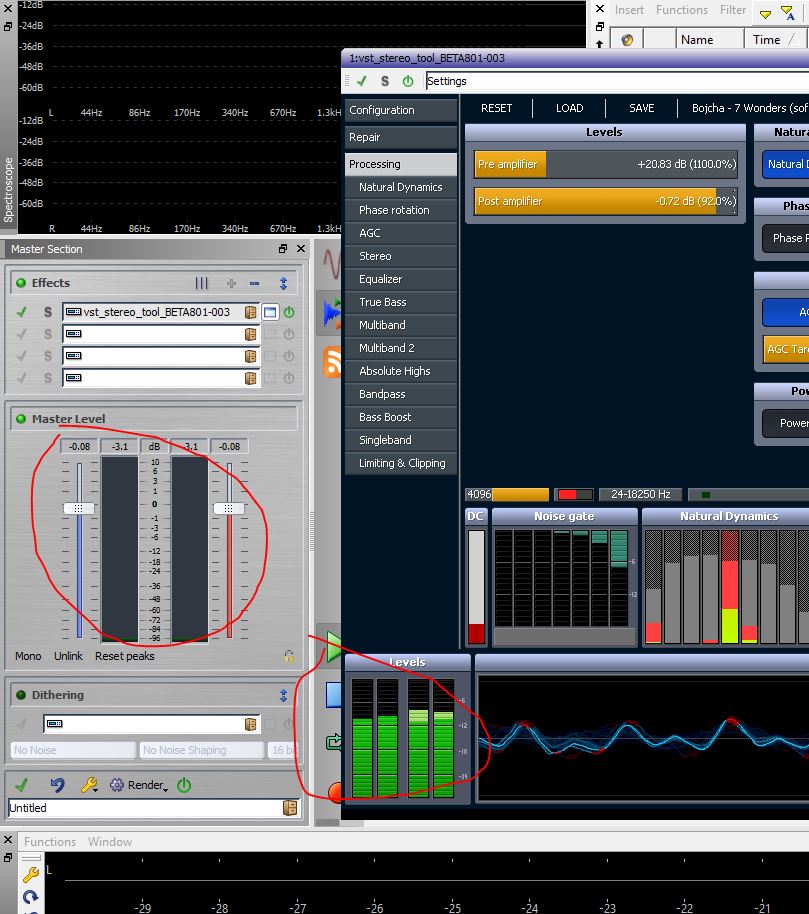Click the RESET button in Stereo Tool
809x914 pixels.
pyautogui.click(x=497, y=108)
